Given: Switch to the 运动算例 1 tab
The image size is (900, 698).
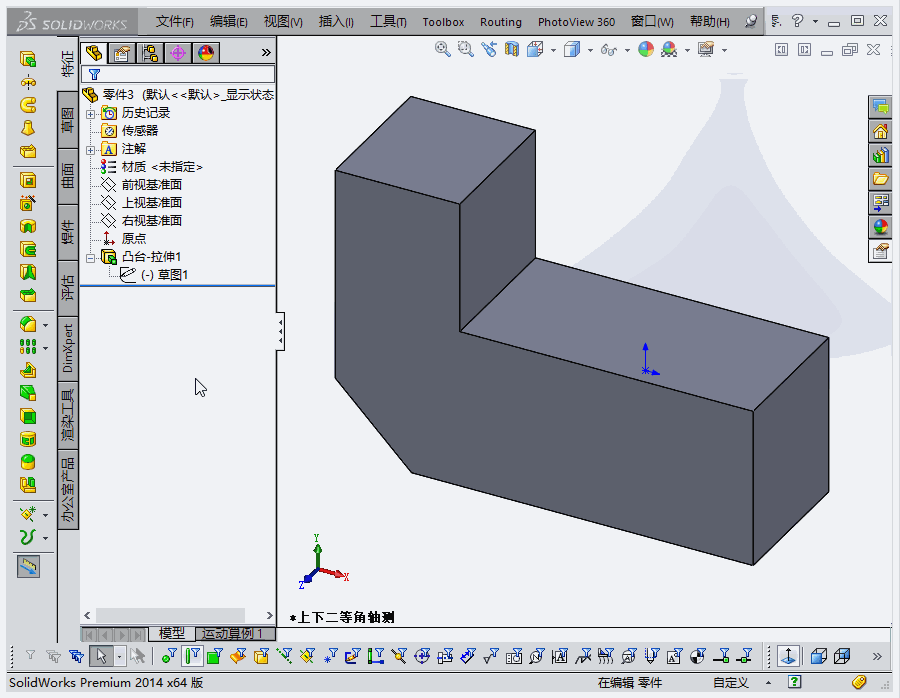Looking at the screenshot, I should 234,634.
